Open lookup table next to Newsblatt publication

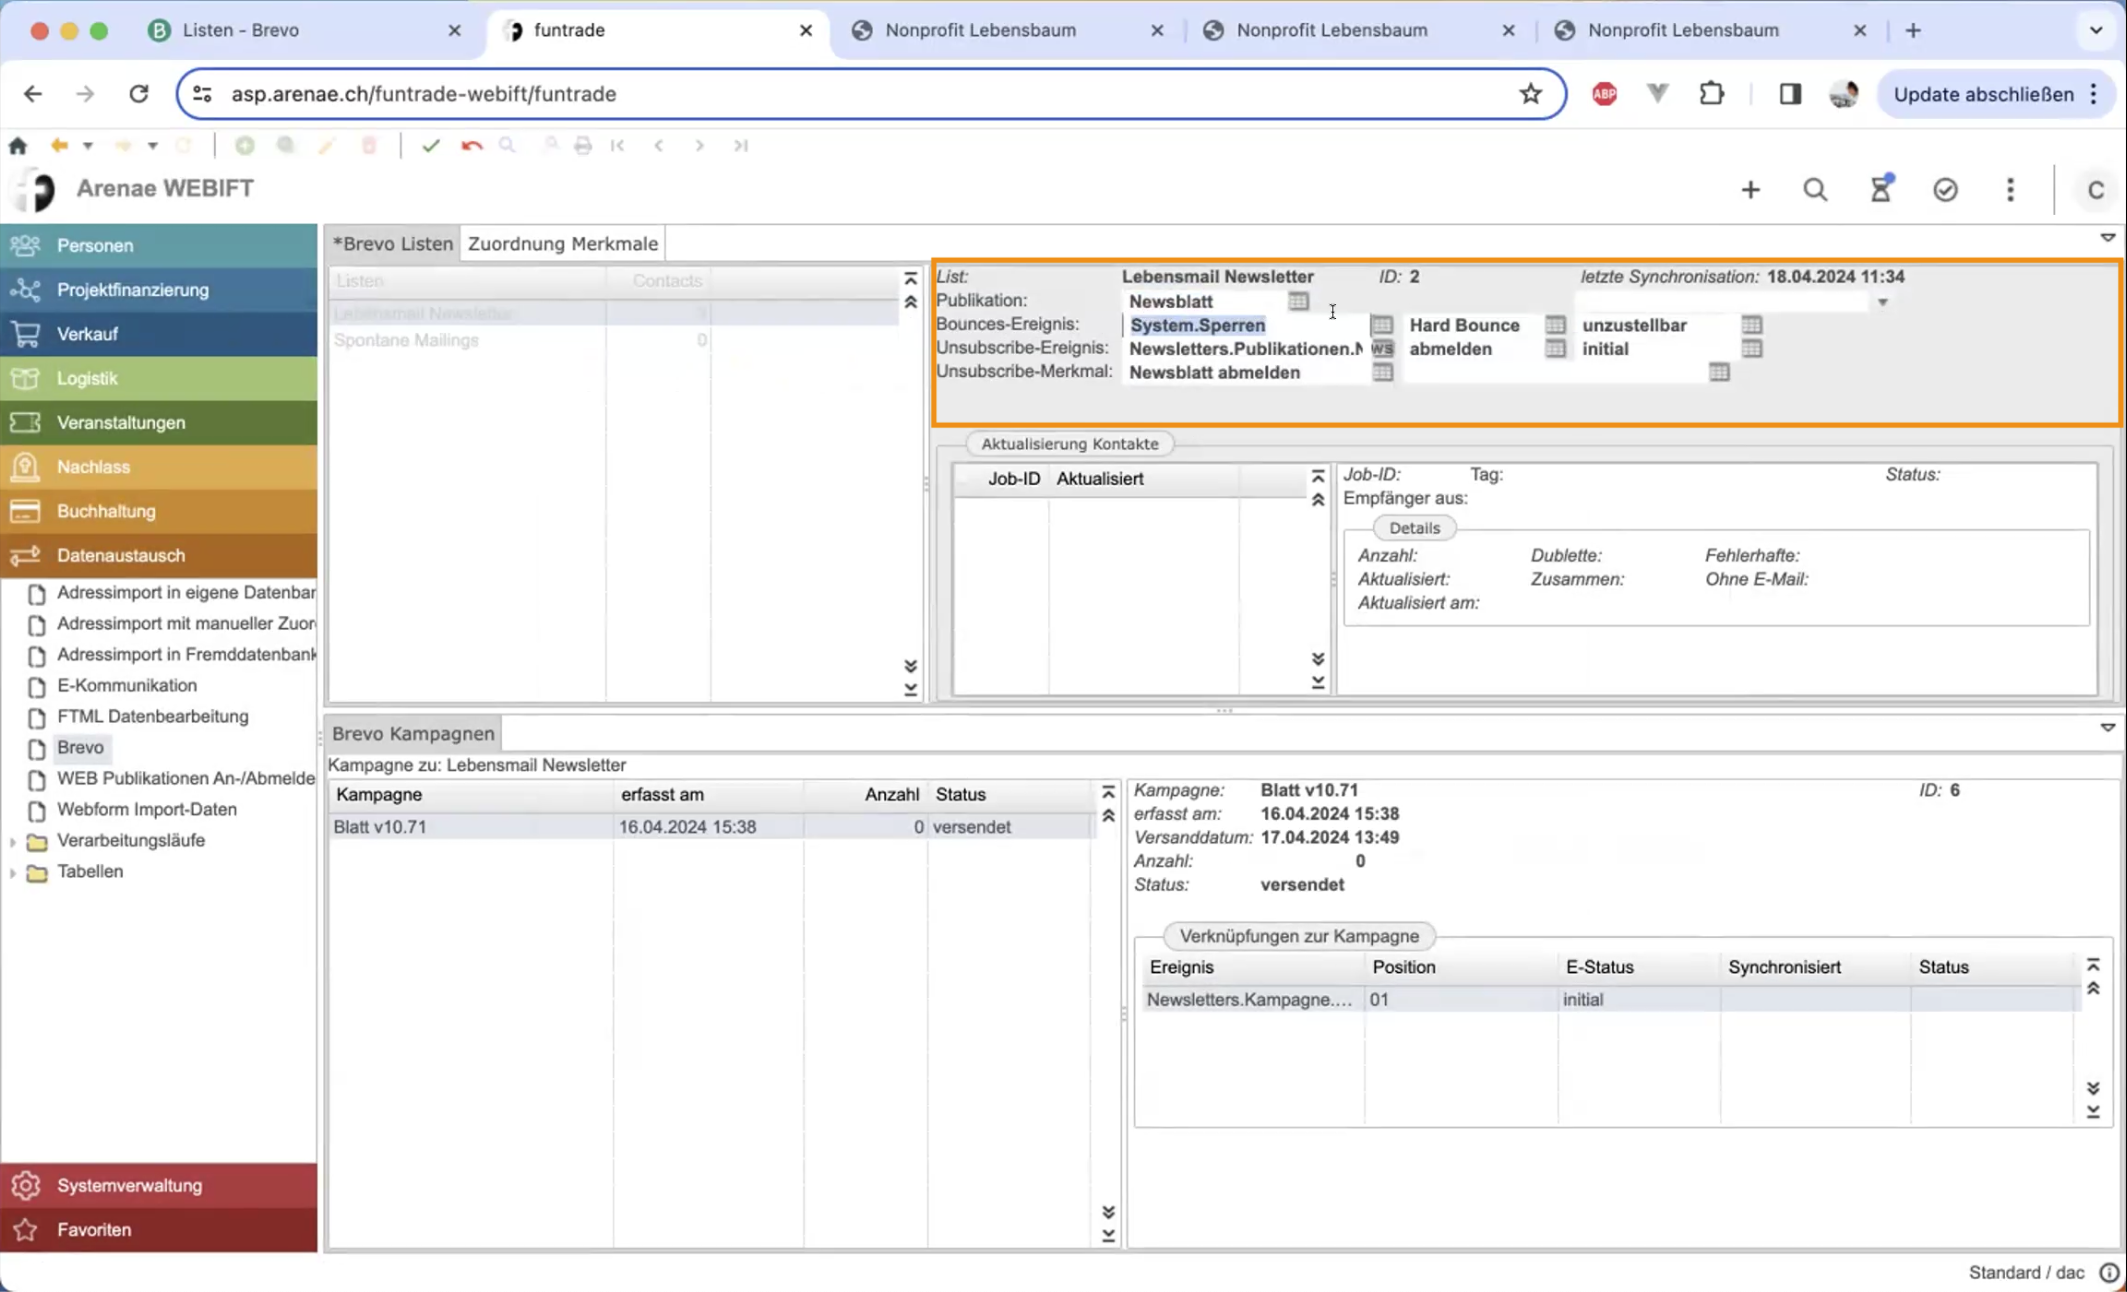point(1298,301)
